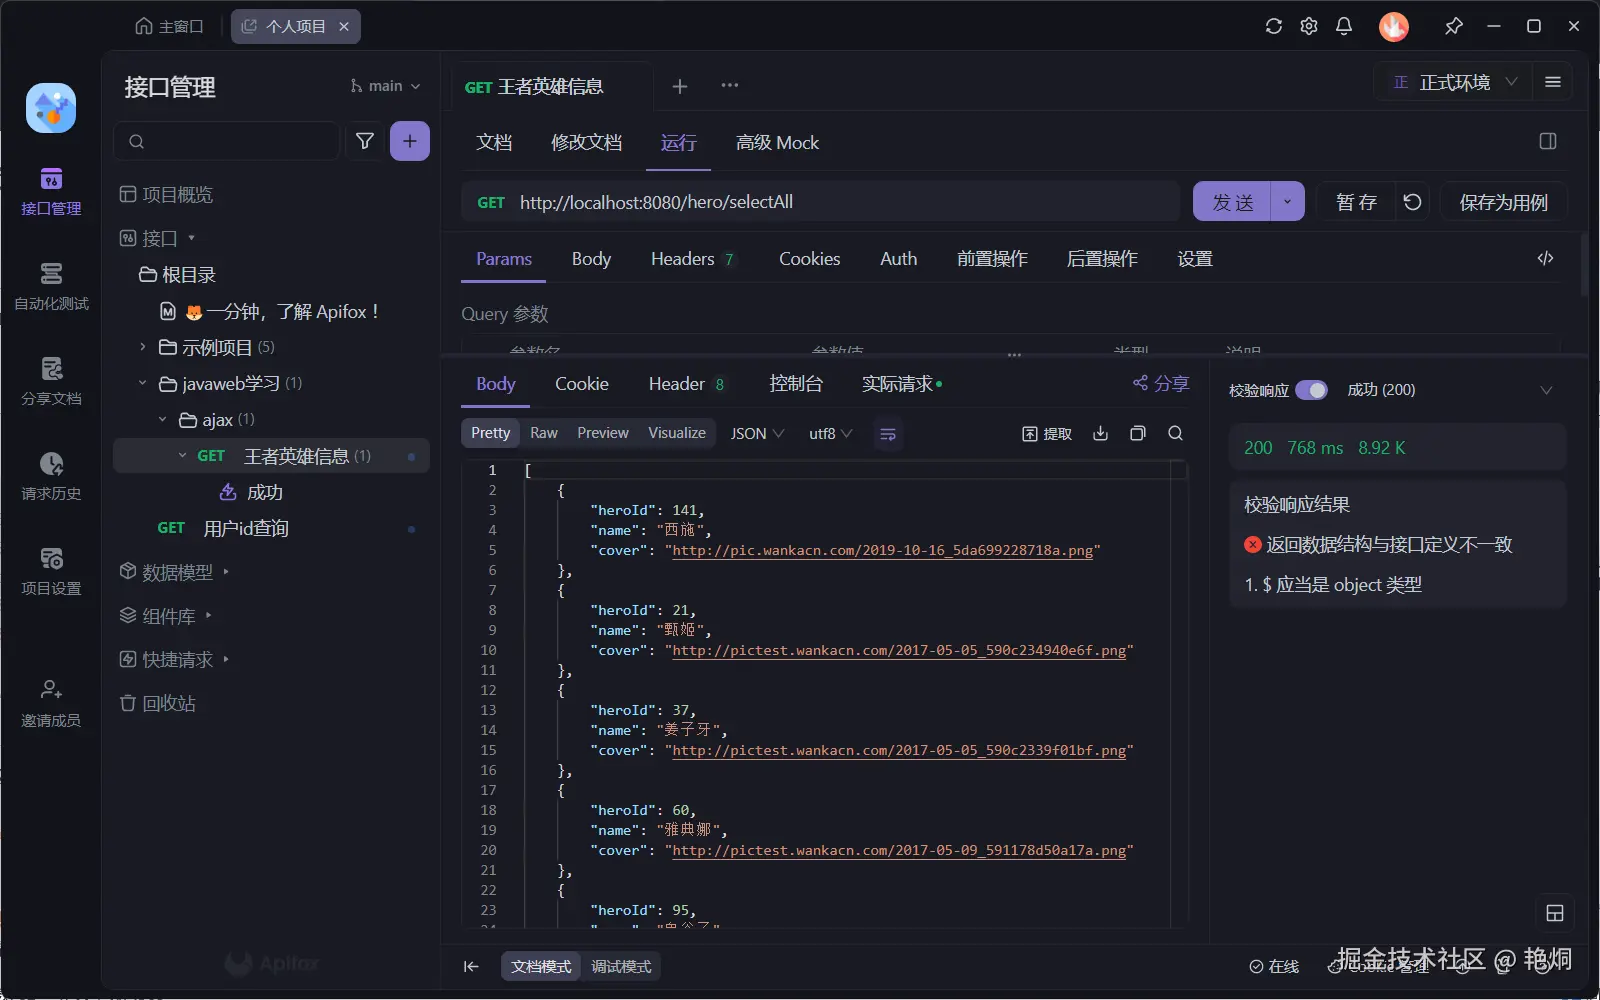Open the utf8 encoding dropdown
Image resolution: width=1600 pixels, height=1000 pixels.
[x=830, y=433]
